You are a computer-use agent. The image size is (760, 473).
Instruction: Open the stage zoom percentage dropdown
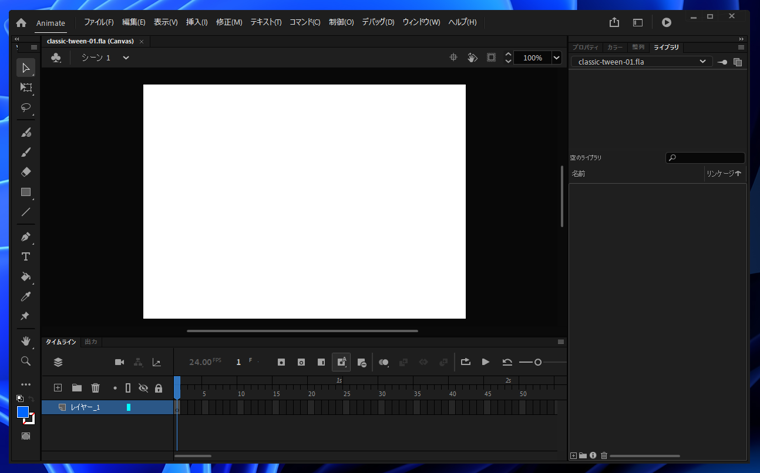click(x=557, y=58)
